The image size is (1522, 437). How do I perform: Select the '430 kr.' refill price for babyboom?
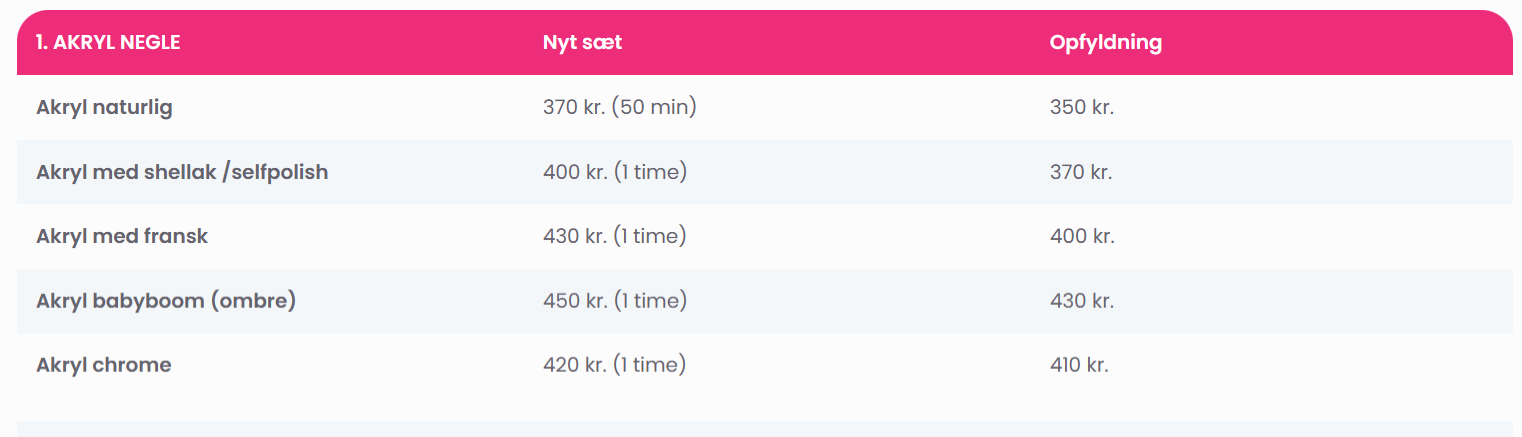click(1082, 301)
